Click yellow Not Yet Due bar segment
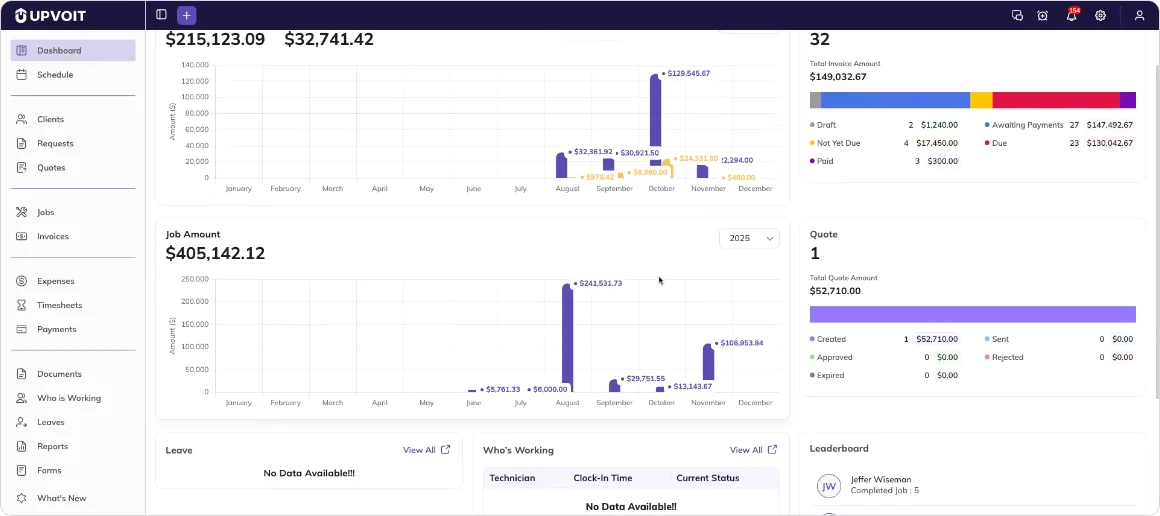The width and height of the screenshot is (1160, 516). [x=981, y=100]
